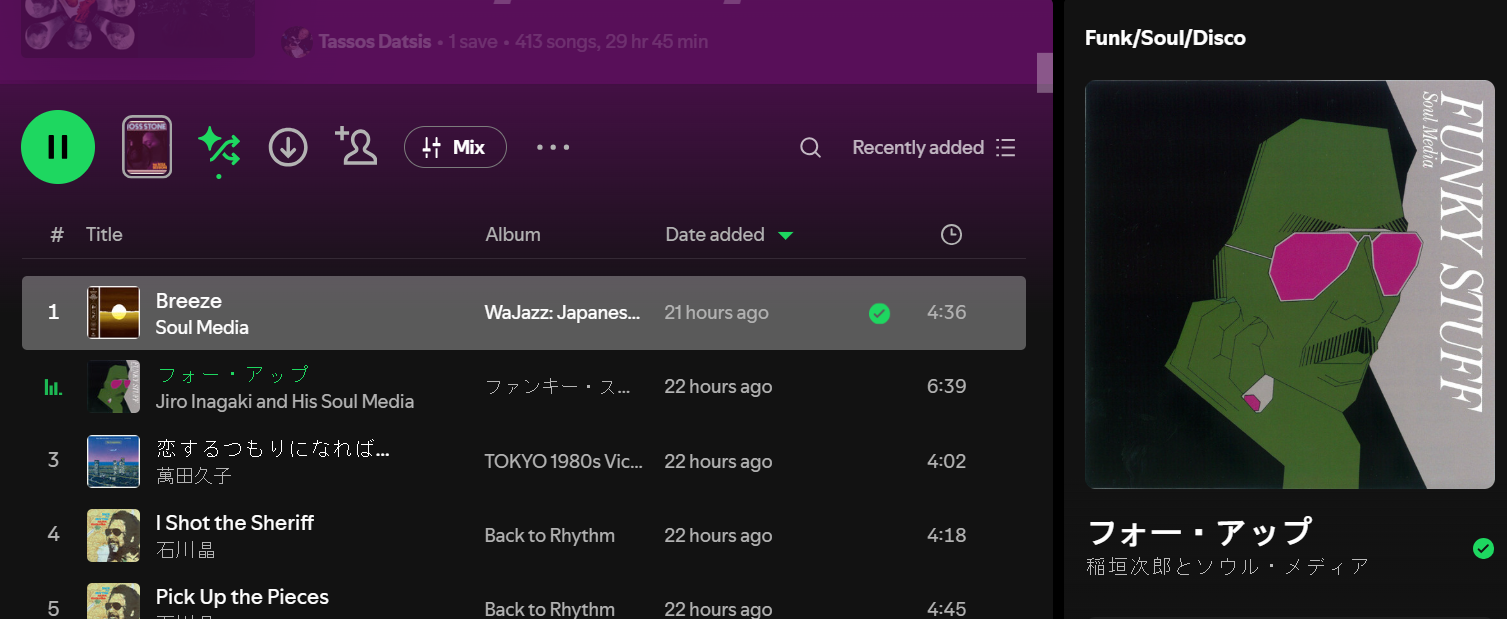Open the Recently added sorting dropdown

point(917,147)
